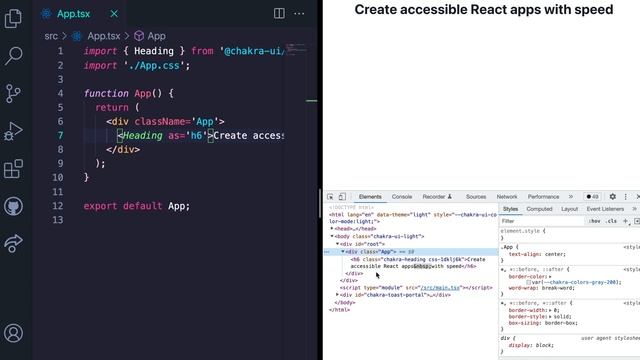Open the Source Control view
This screenshot has height=360, width=640.
13,93
